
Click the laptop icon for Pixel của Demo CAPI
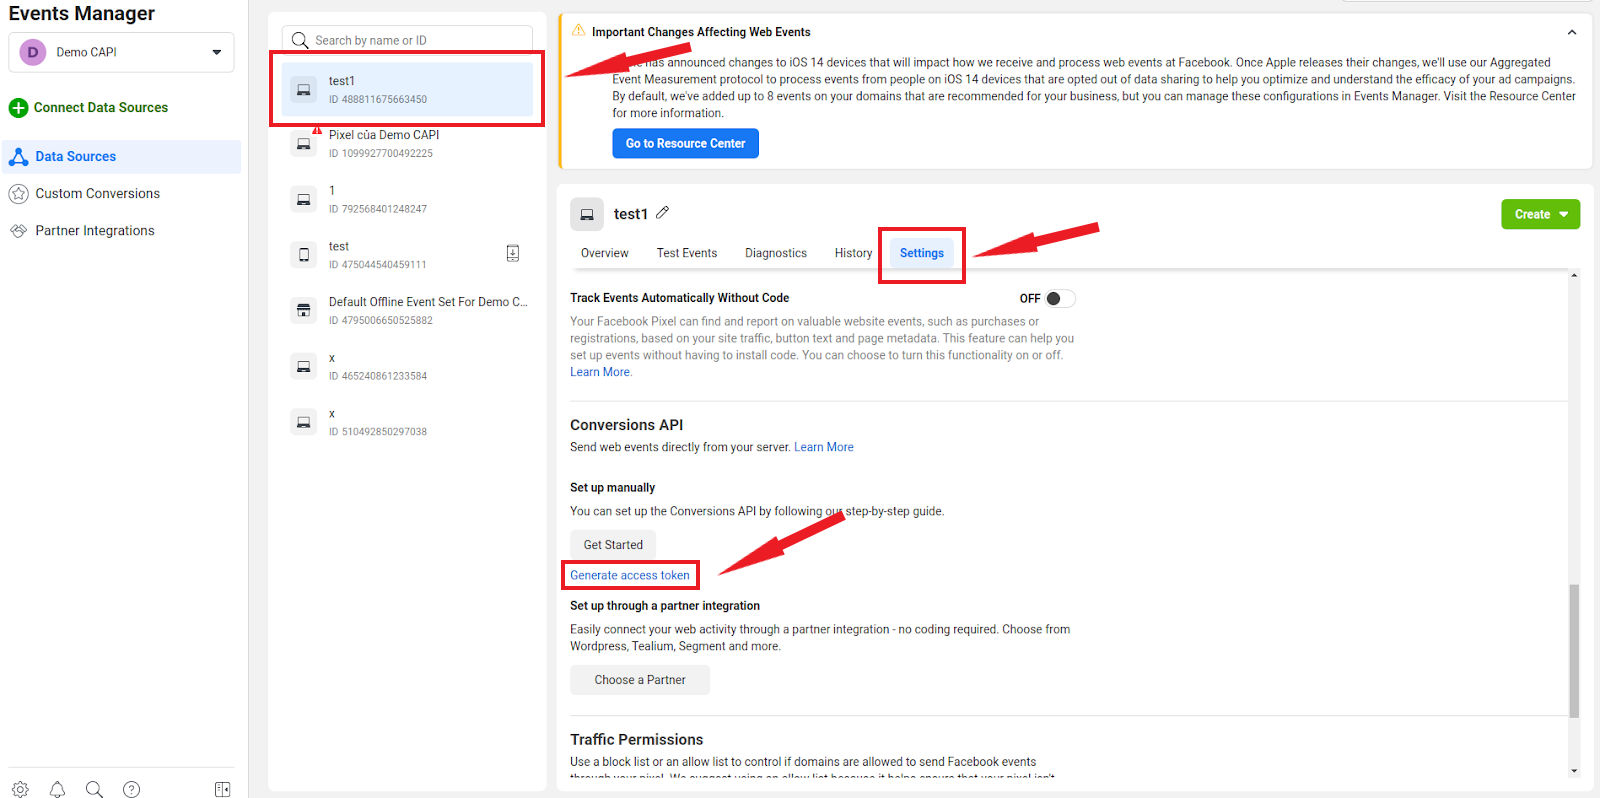click(x=304, y=144)
